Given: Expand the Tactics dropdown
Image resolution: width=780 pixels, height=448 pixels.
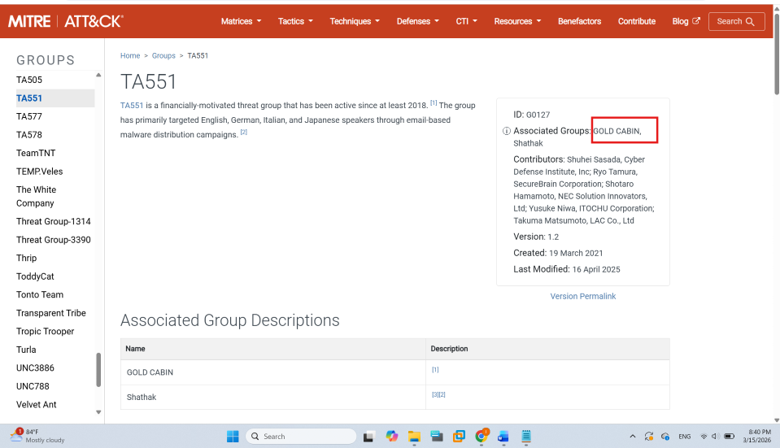Looking at the screenshot, I should 295,21.
